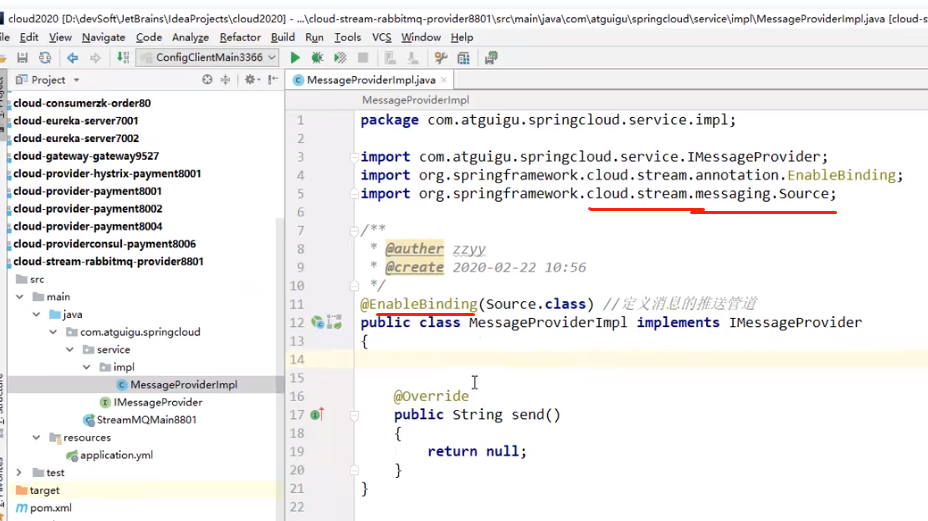The image size is (928, 521).
Task: Open the Refactor menu
Action: 240,37
